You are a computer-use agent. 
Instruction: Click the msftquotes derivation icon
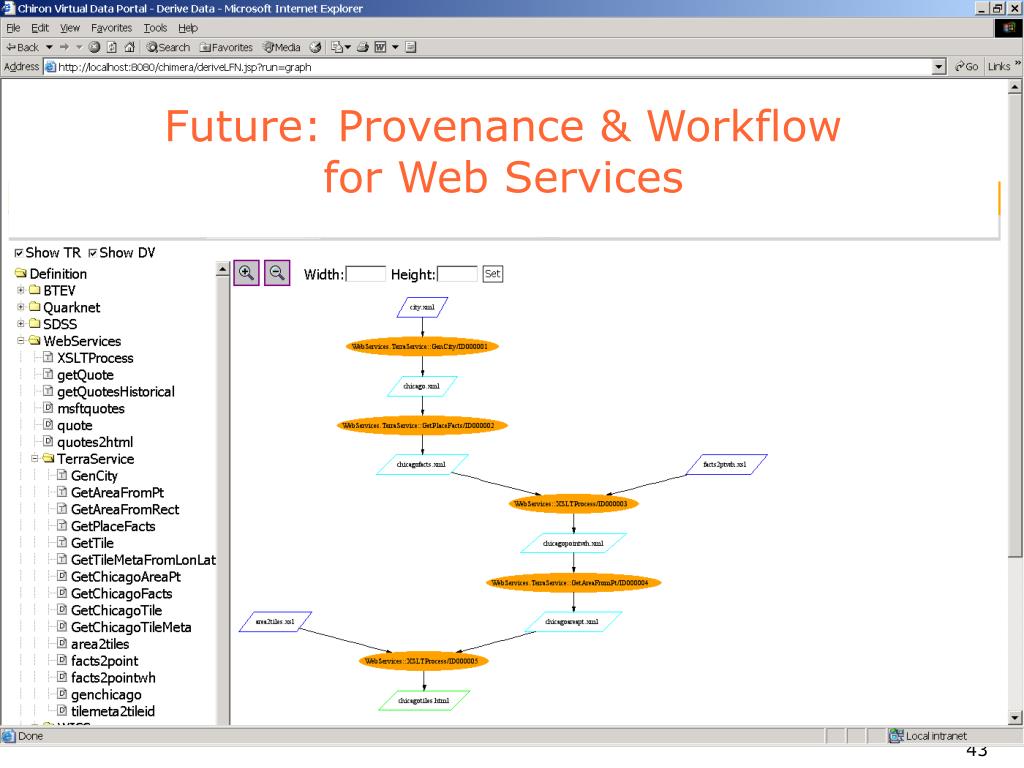click(x=48, y=408)
